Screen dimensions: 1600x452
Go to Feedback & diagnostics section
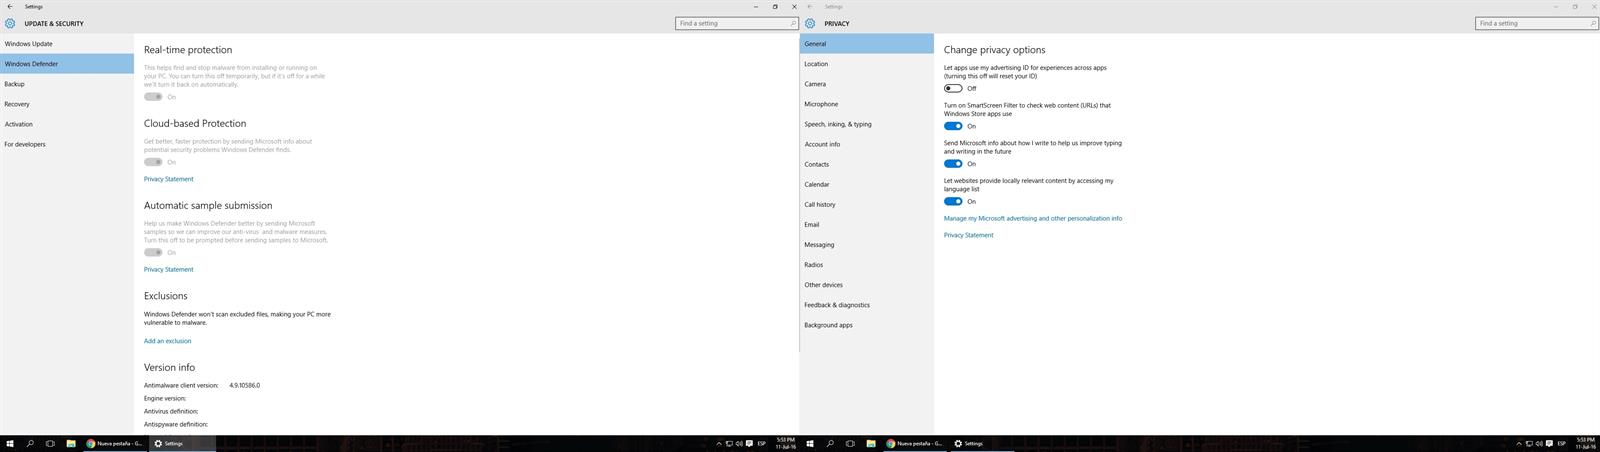pos(837,305)
